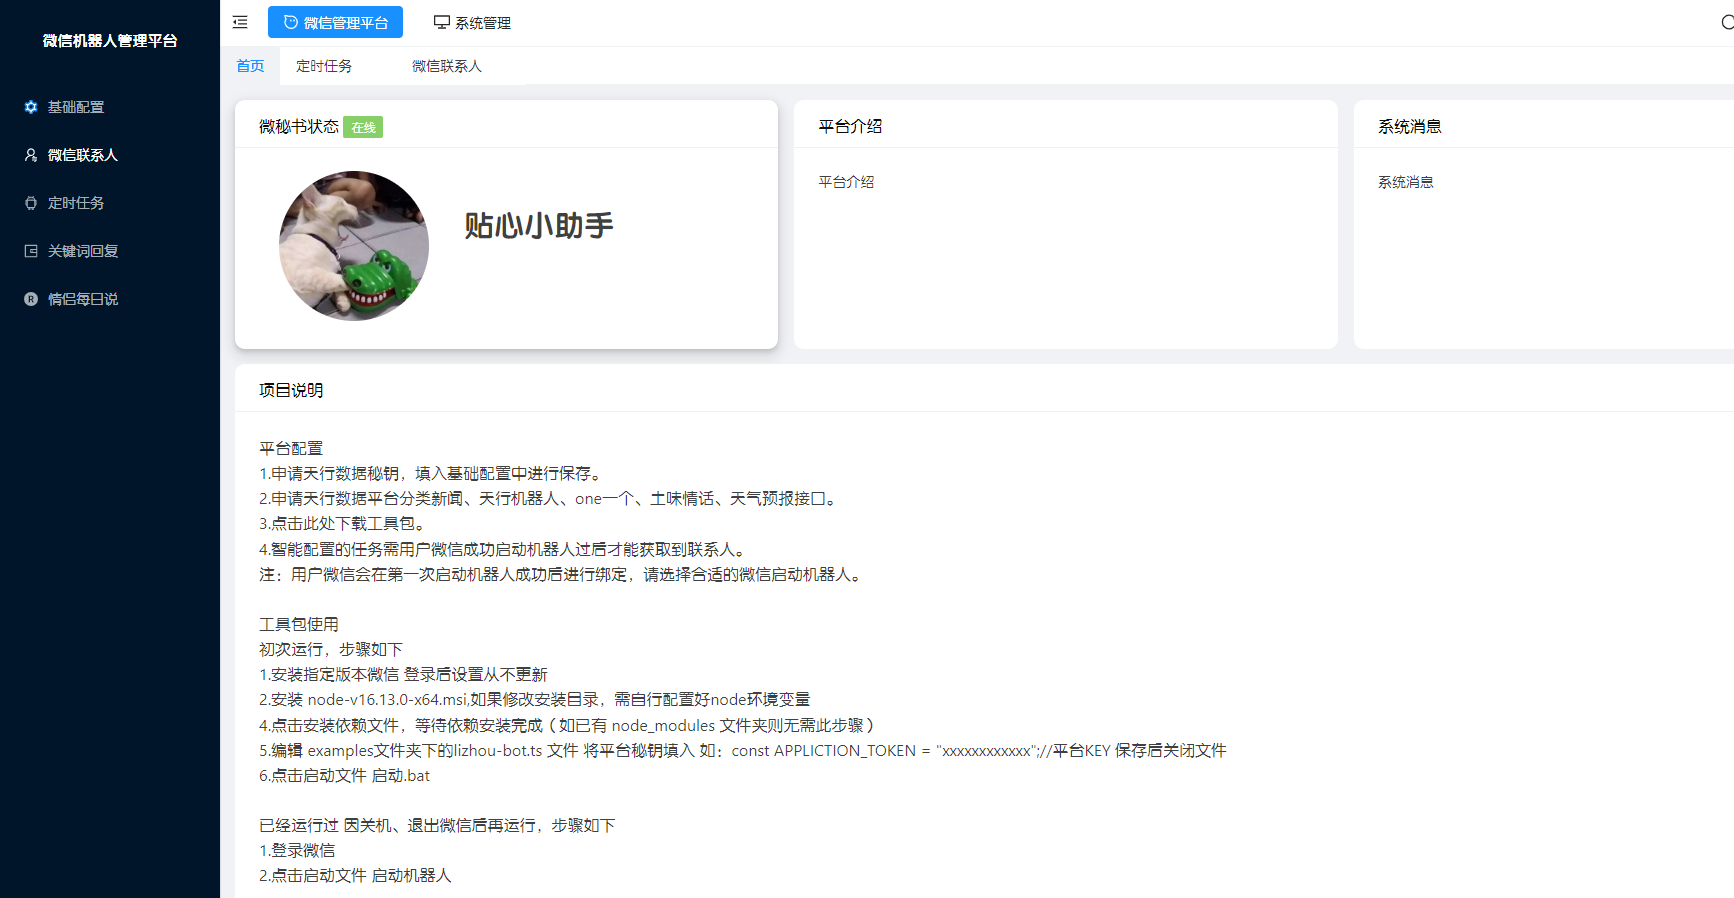Viewport: 1734px width, 898px height.
Task: Select 系统管理 in the top navigation
Action: pyautogui.click(x=472, y=22)
